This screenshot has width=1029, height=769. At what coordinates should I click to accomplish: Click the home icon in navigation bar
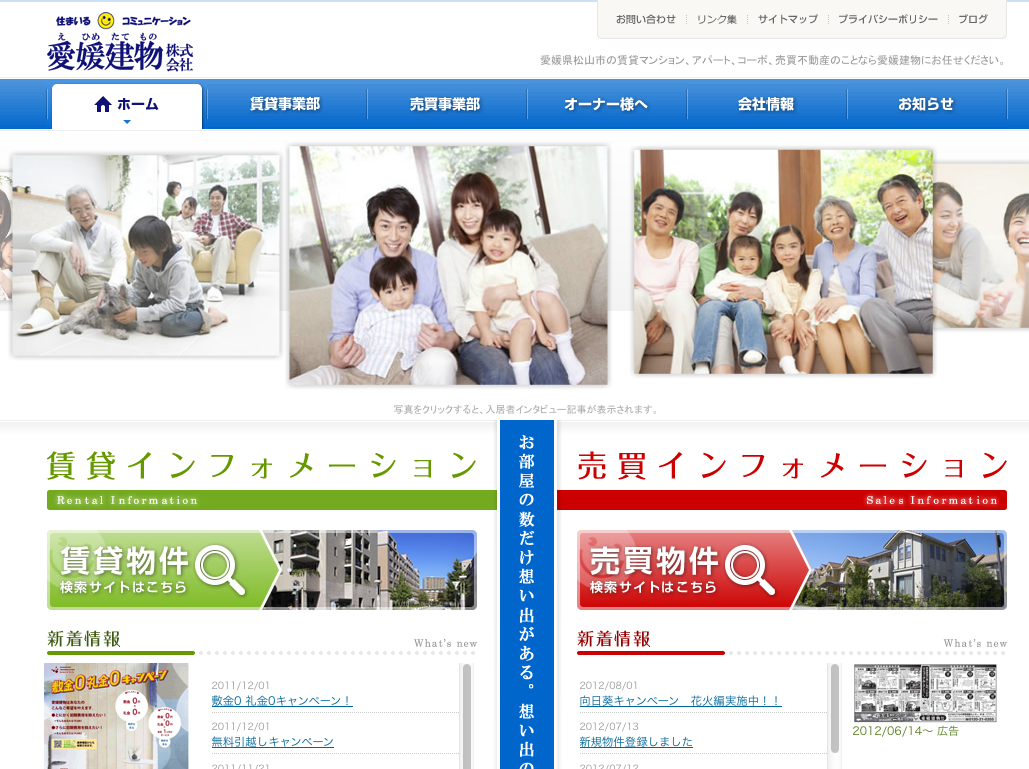tap(103, 104)
